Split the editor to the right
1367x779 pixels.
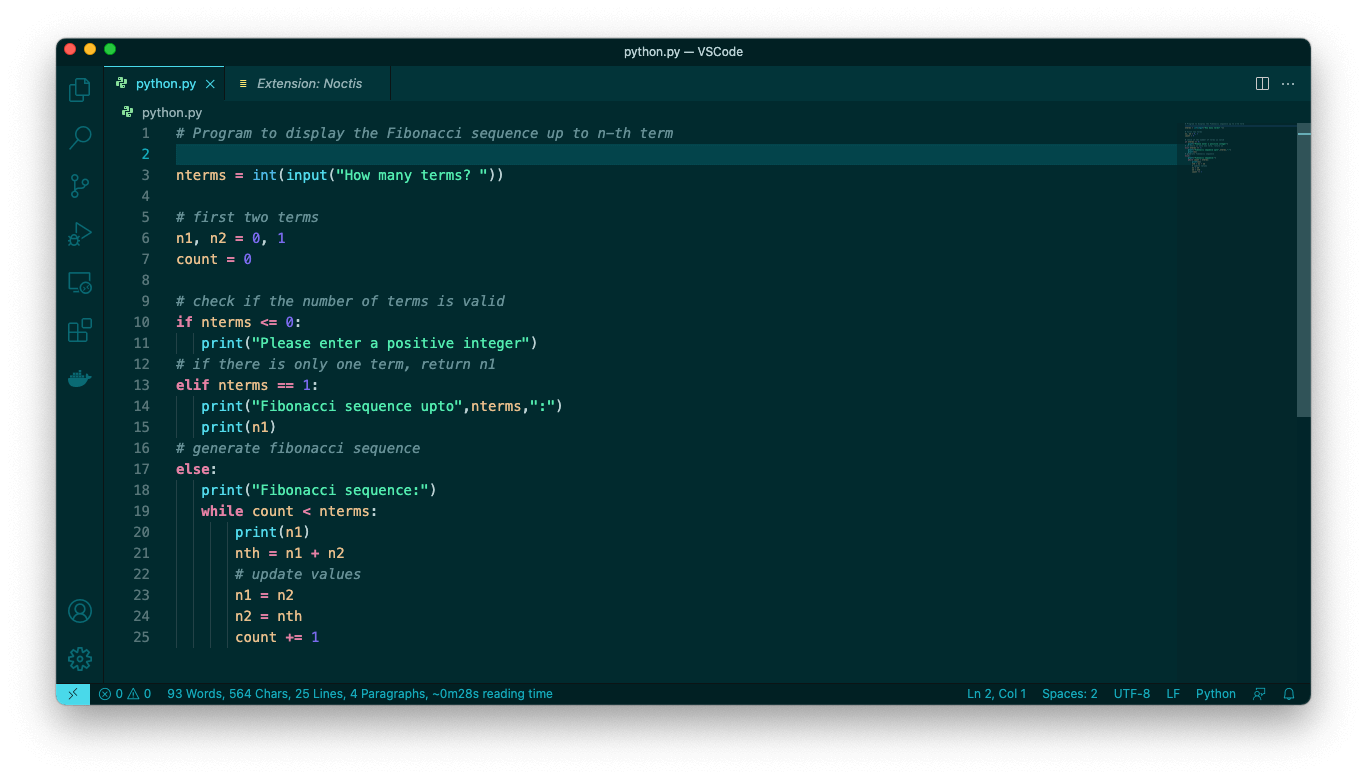coord(1262,84)
